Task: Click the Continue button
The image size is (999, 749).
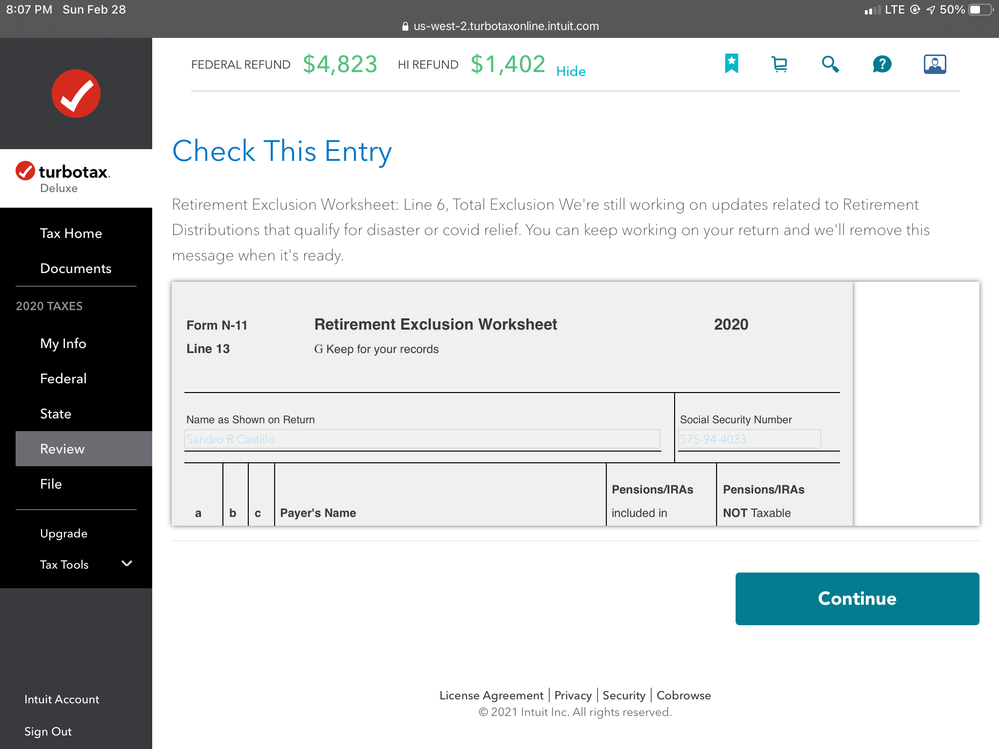Action: click(x=857, y=599)
